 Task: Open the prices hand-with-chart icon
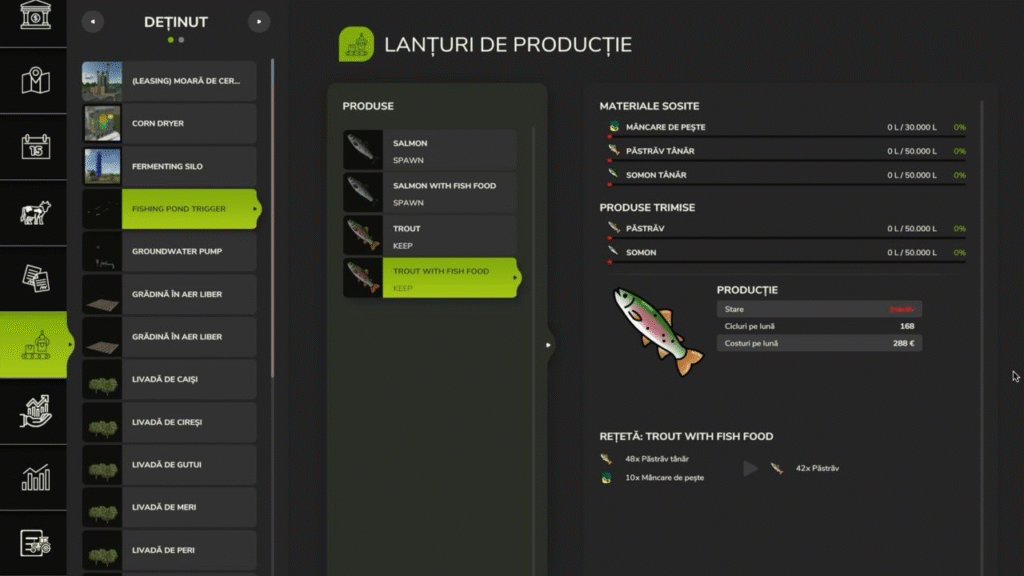[x=35, y=411]
